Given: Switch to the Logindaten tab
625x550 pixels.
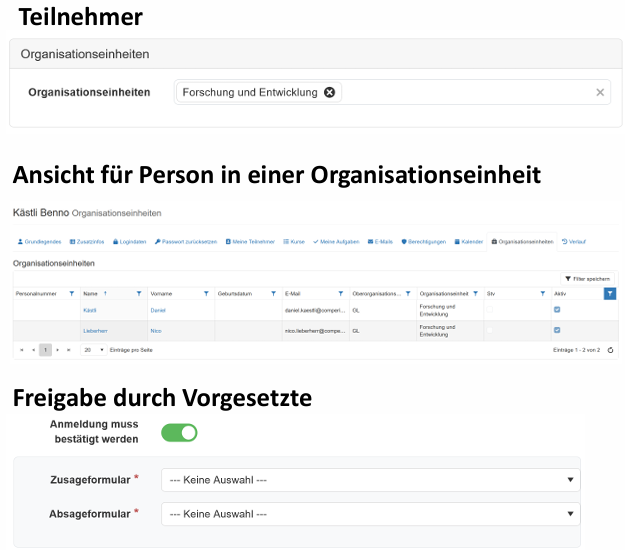Looking at the screenshot, I should [x=130, y=242].
